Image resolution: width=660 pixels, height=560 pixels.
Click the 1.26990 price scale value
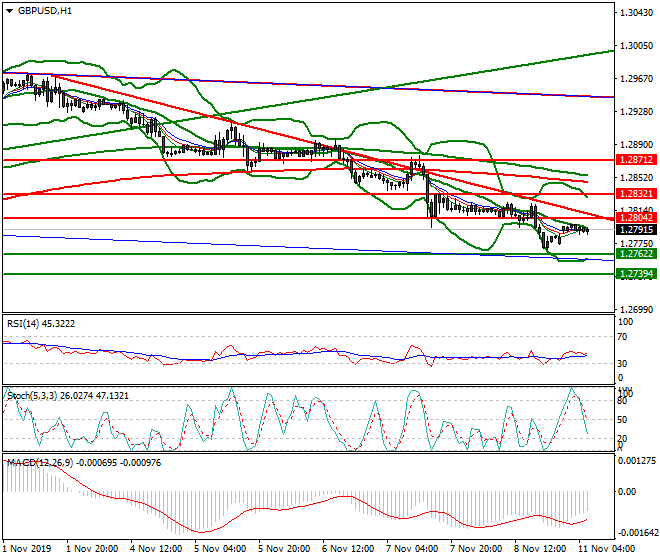point(636,310)
